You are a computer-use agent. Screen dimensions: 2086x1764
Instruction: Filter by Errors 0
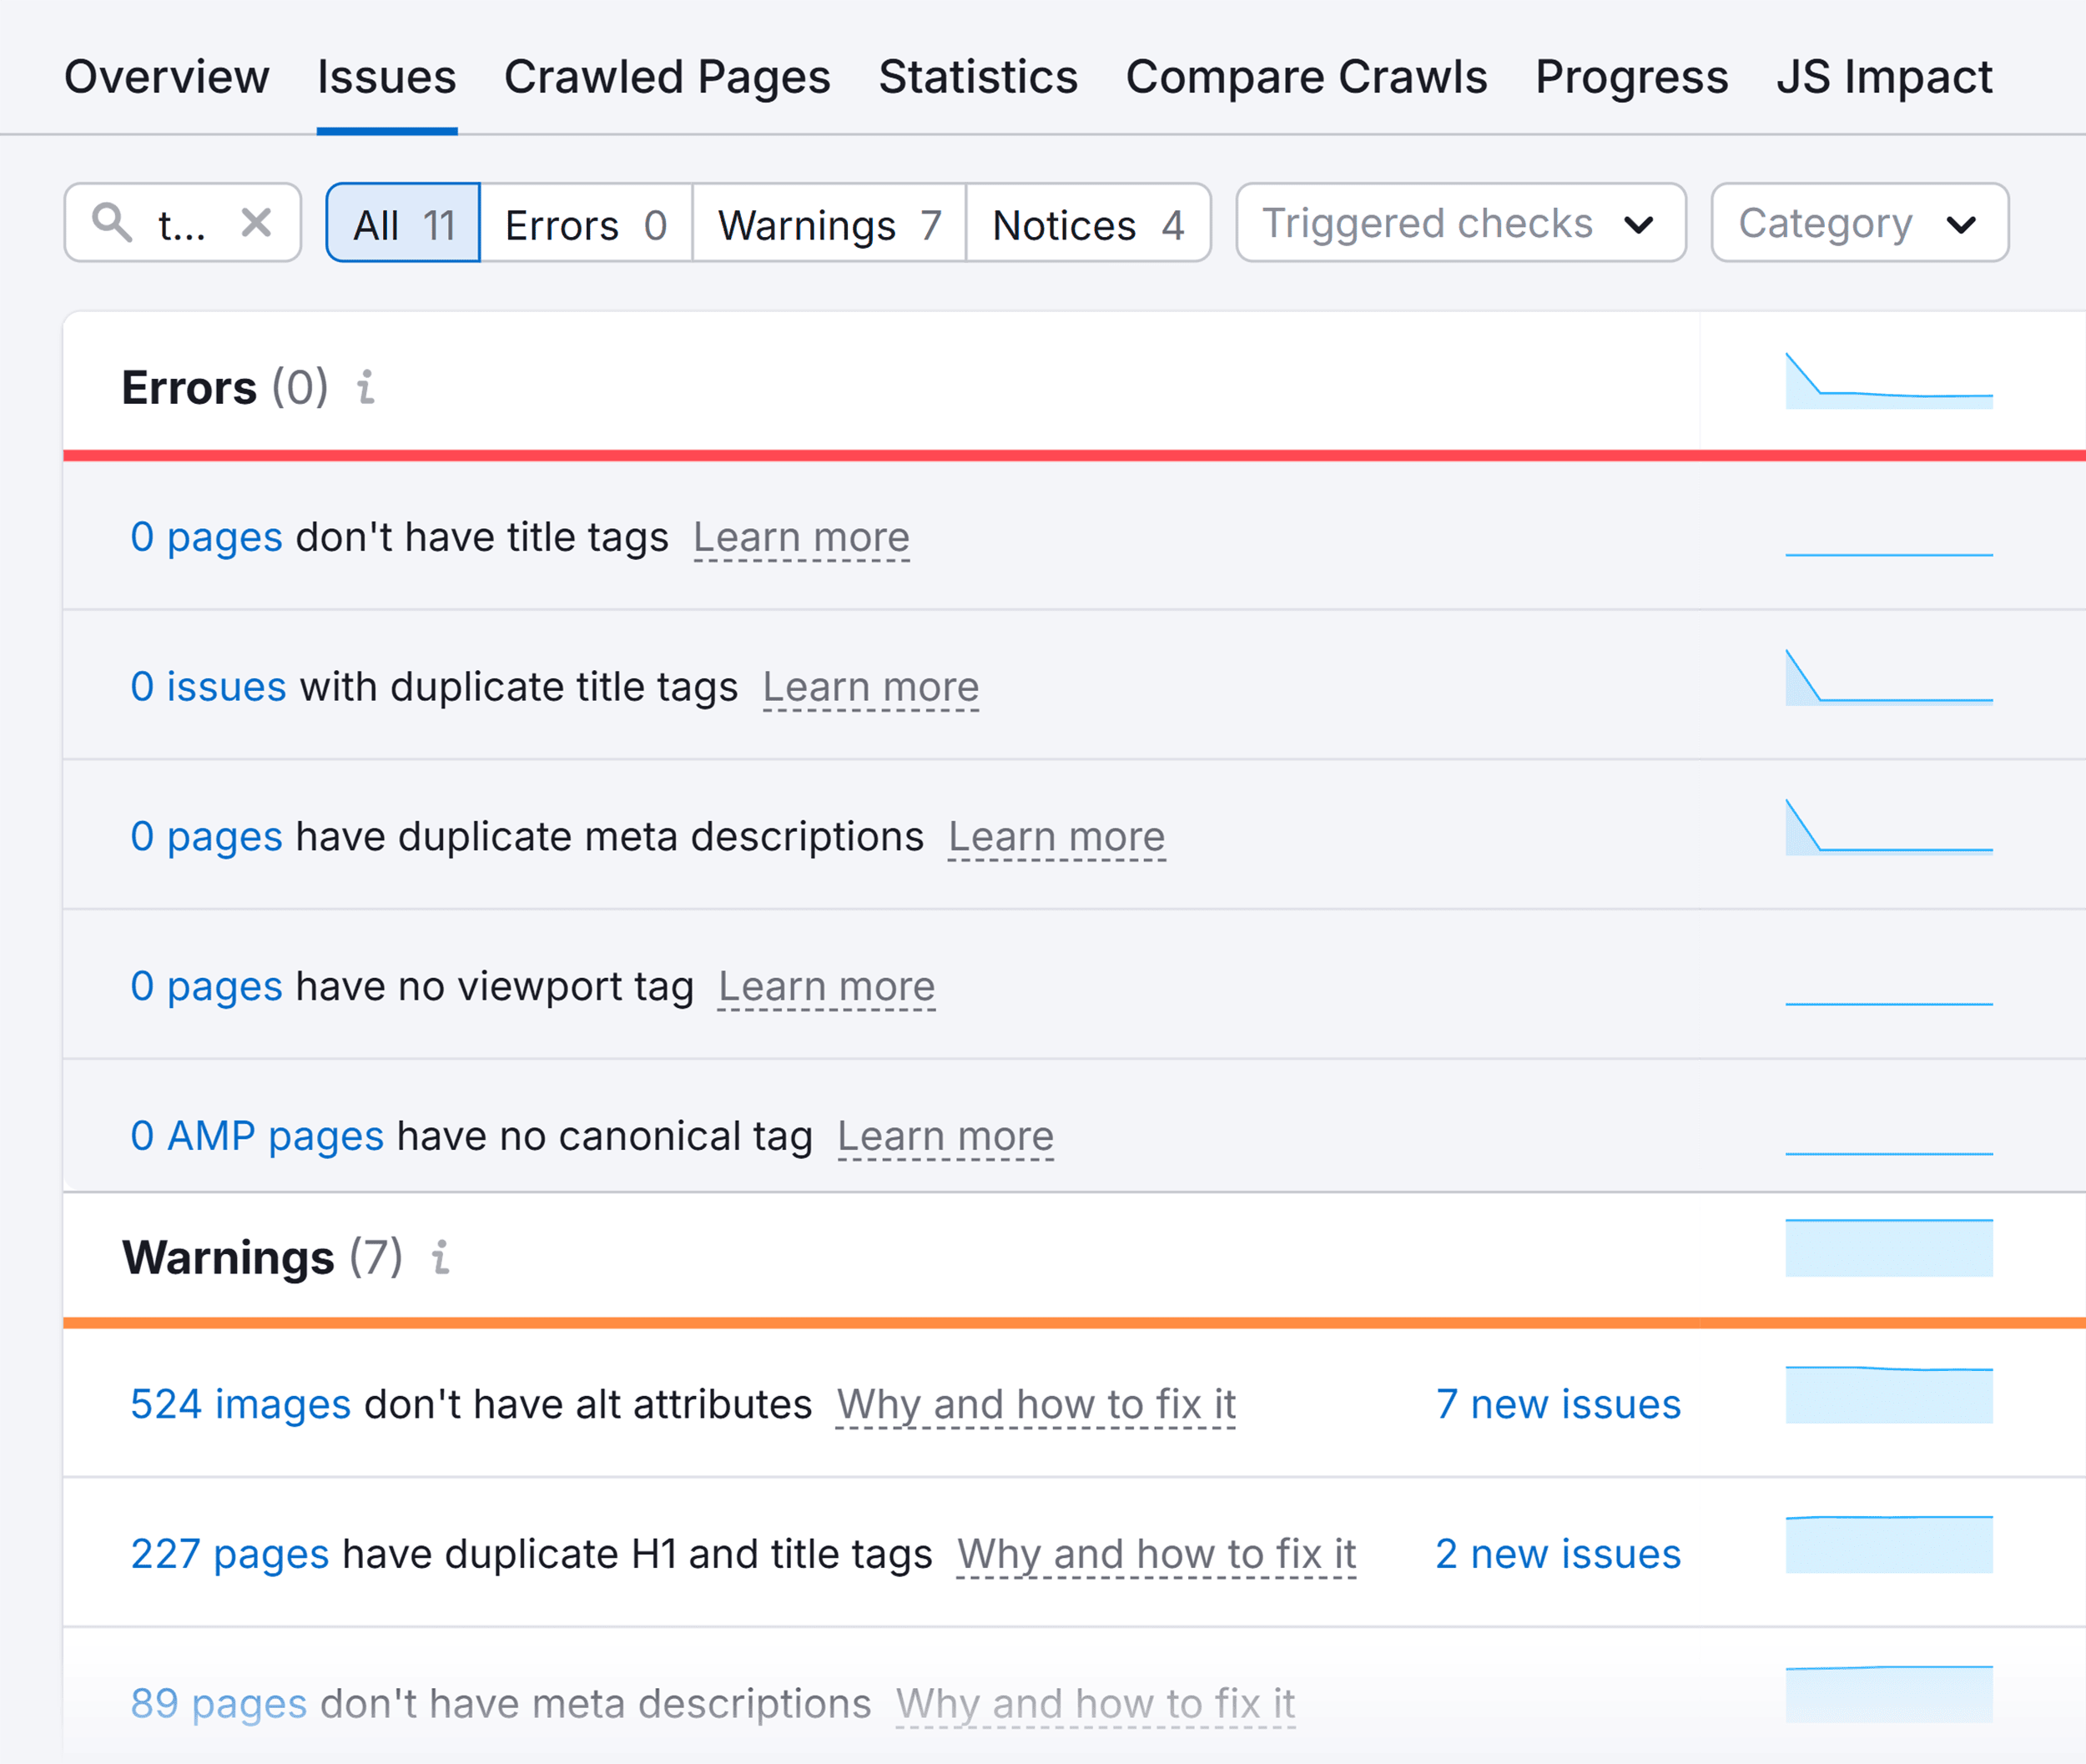click(587, 223)
